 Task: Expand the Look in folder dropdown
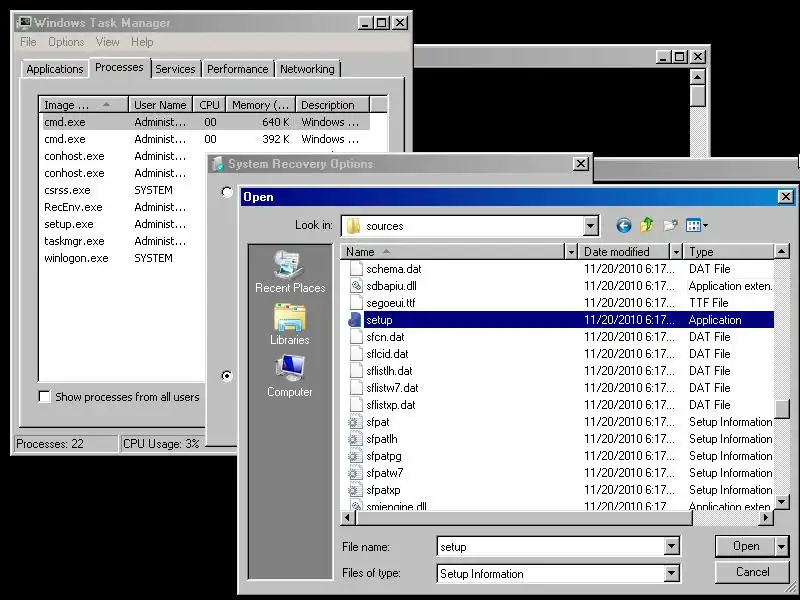click(590, 226)
